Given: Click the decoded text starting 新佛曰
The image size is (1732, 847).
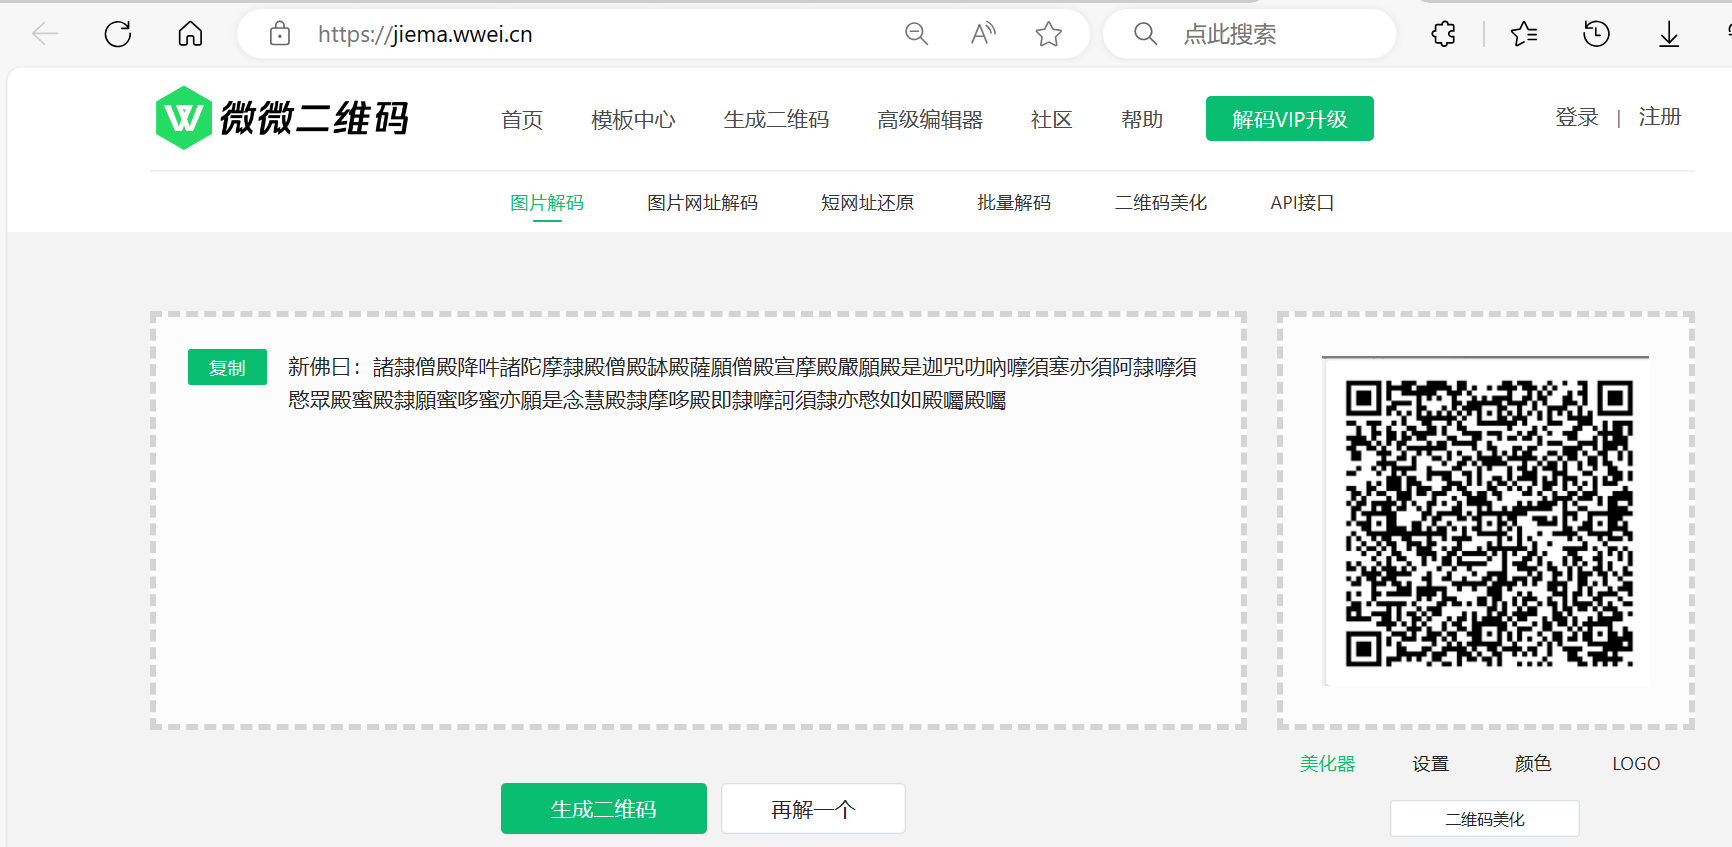Looking at the screenshot, I should click(742, 384).
